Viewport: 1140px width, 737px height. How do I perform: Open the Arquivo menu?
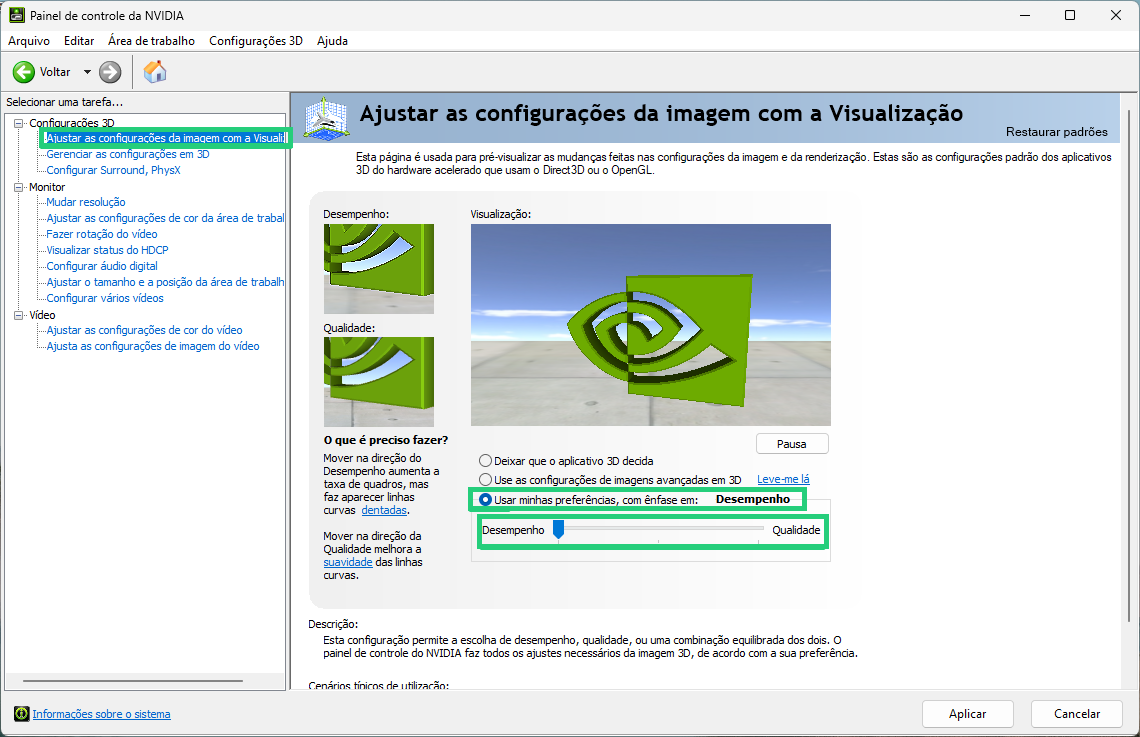coord(29,41)
